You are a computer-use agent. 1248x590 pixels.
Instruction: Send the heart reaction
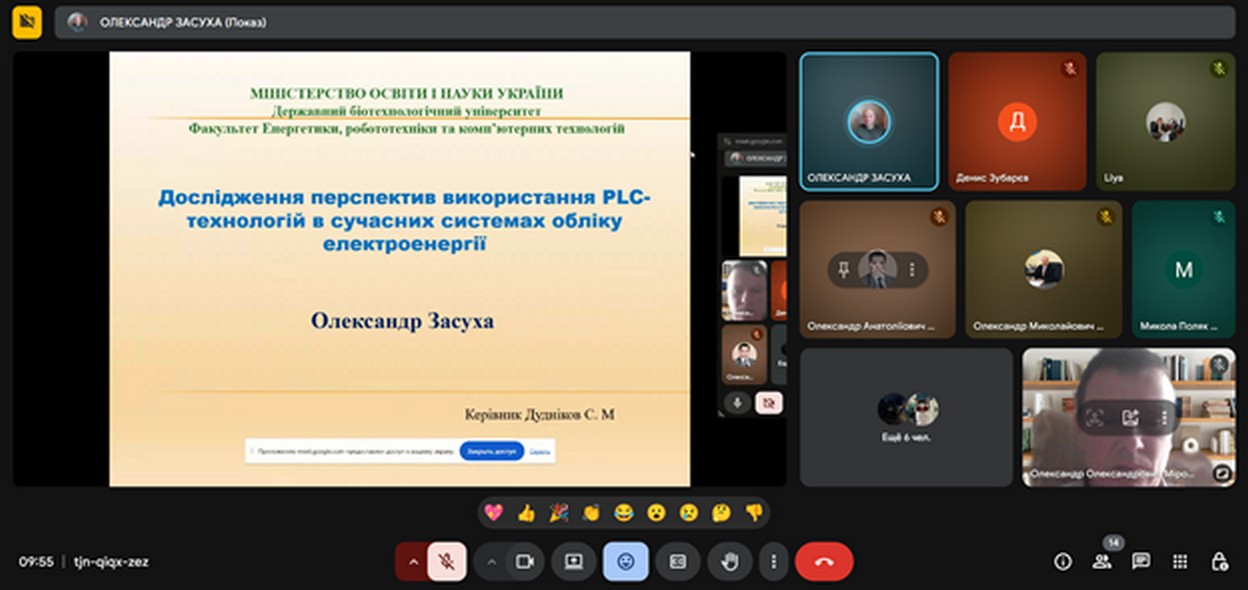[x=493, y=513]
